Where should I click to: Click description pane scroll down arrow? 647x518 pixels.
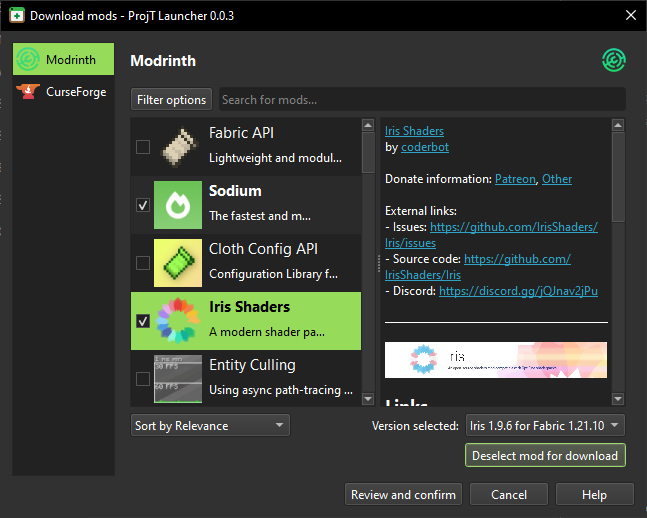[x=618, y=399]
